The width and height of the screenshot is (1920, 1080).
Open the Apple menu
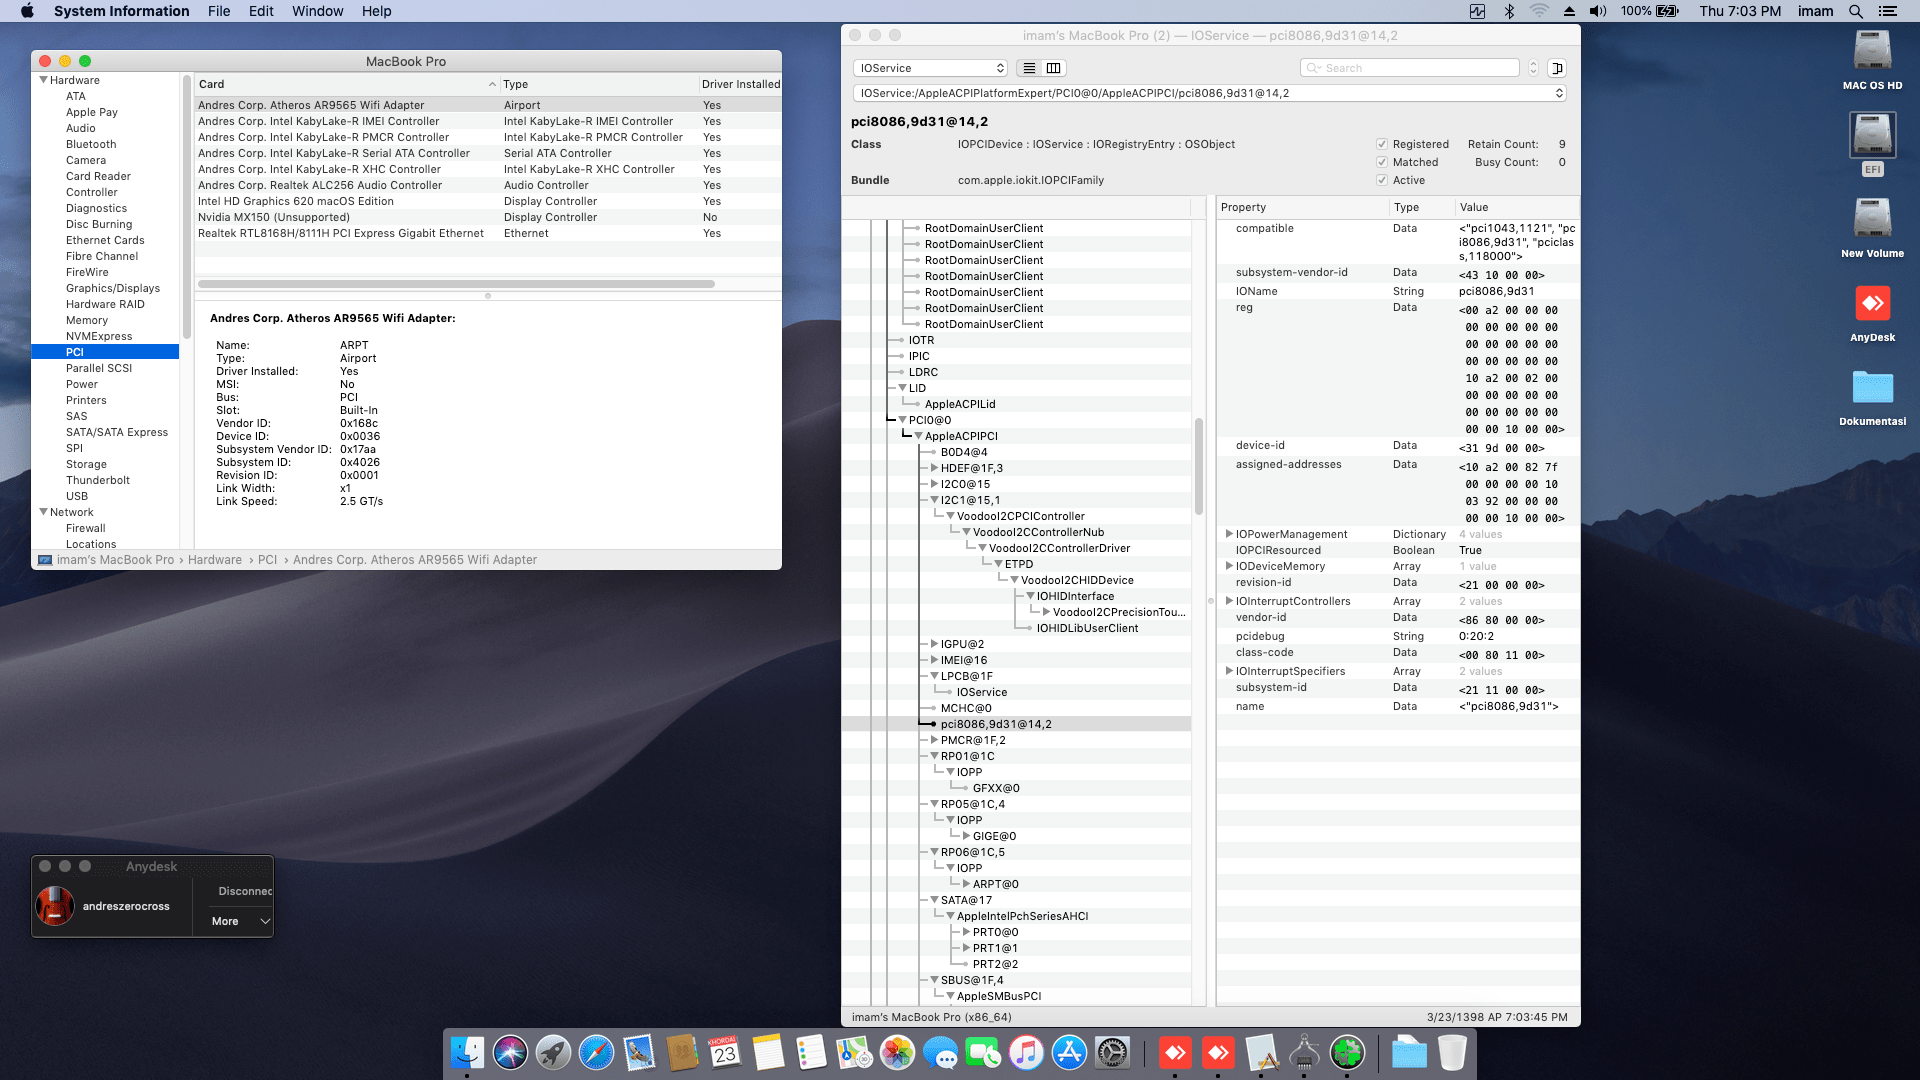(x=27, y=11)
